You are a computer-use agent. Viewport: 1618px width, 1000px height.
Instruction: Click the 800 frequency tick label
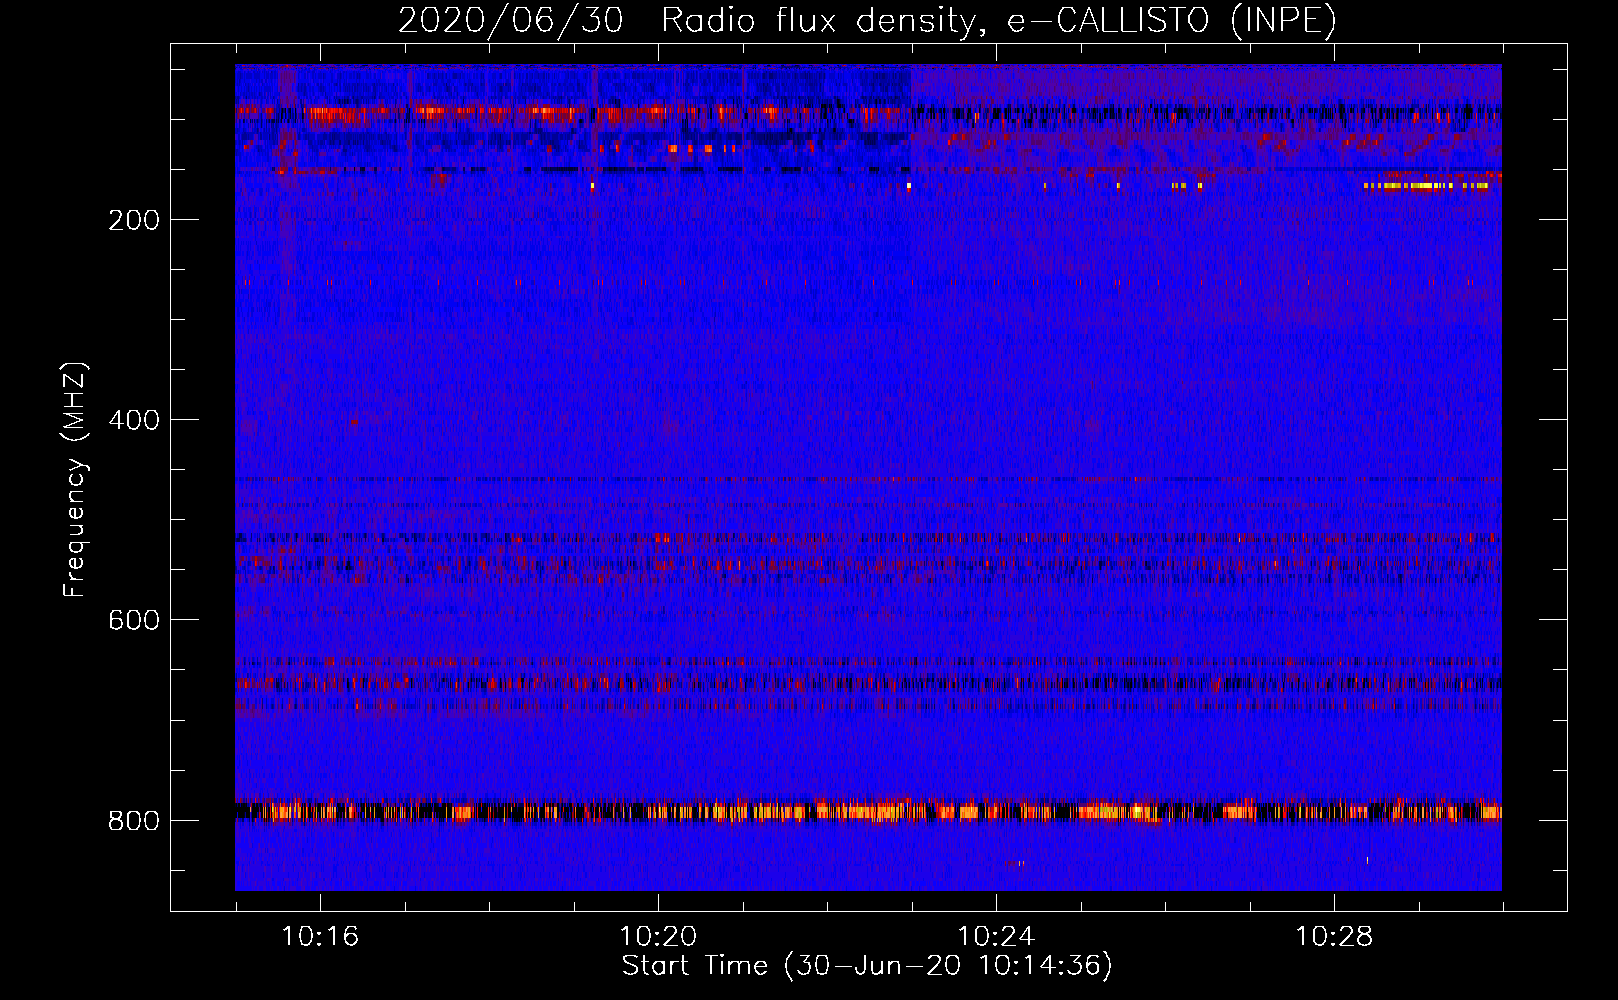(134, 821)
